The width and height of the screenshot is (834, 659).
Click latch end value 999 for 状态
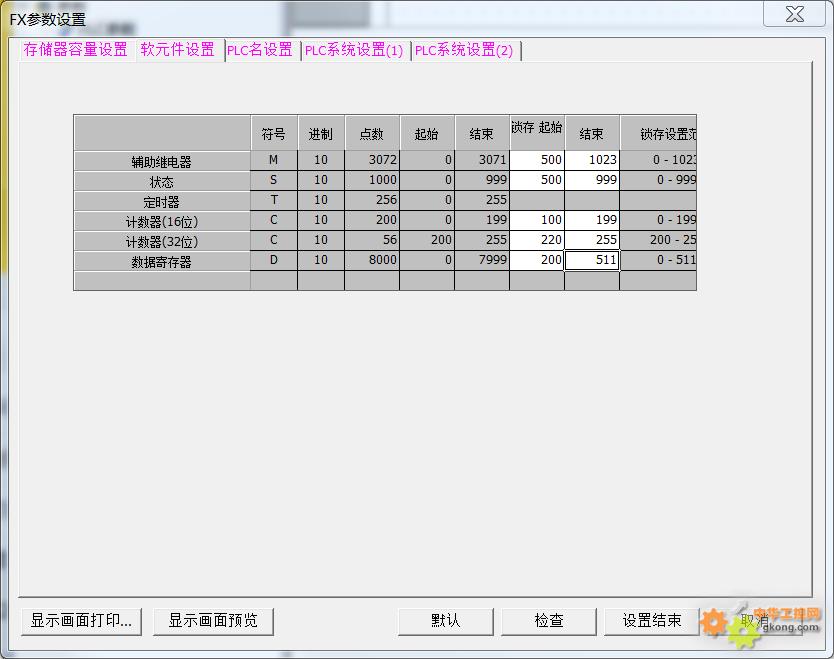click(592, 180)
